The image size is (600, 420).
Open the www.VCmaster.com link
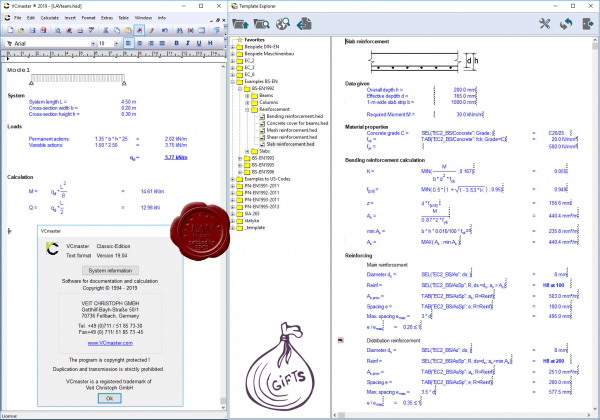click(x=110, y=343)
